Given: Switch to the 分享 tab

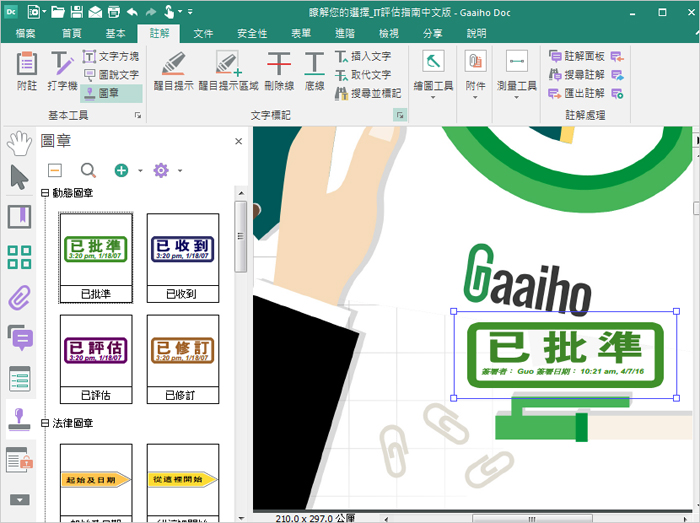Looking at the screenshot, I should [x=432, y=33].
